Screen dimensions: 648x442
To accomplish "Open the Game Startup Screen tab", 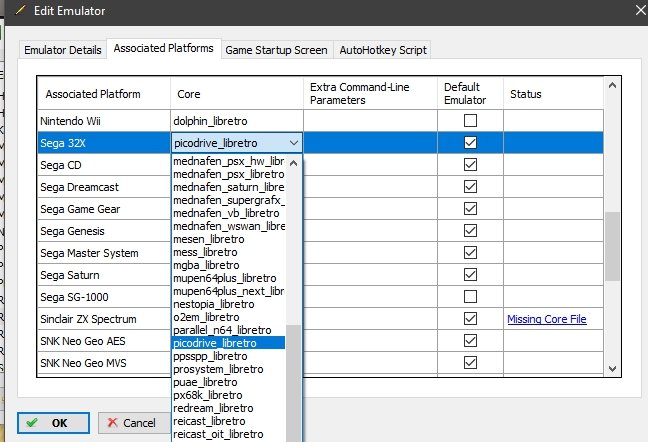I will click(x=276, y=50).
